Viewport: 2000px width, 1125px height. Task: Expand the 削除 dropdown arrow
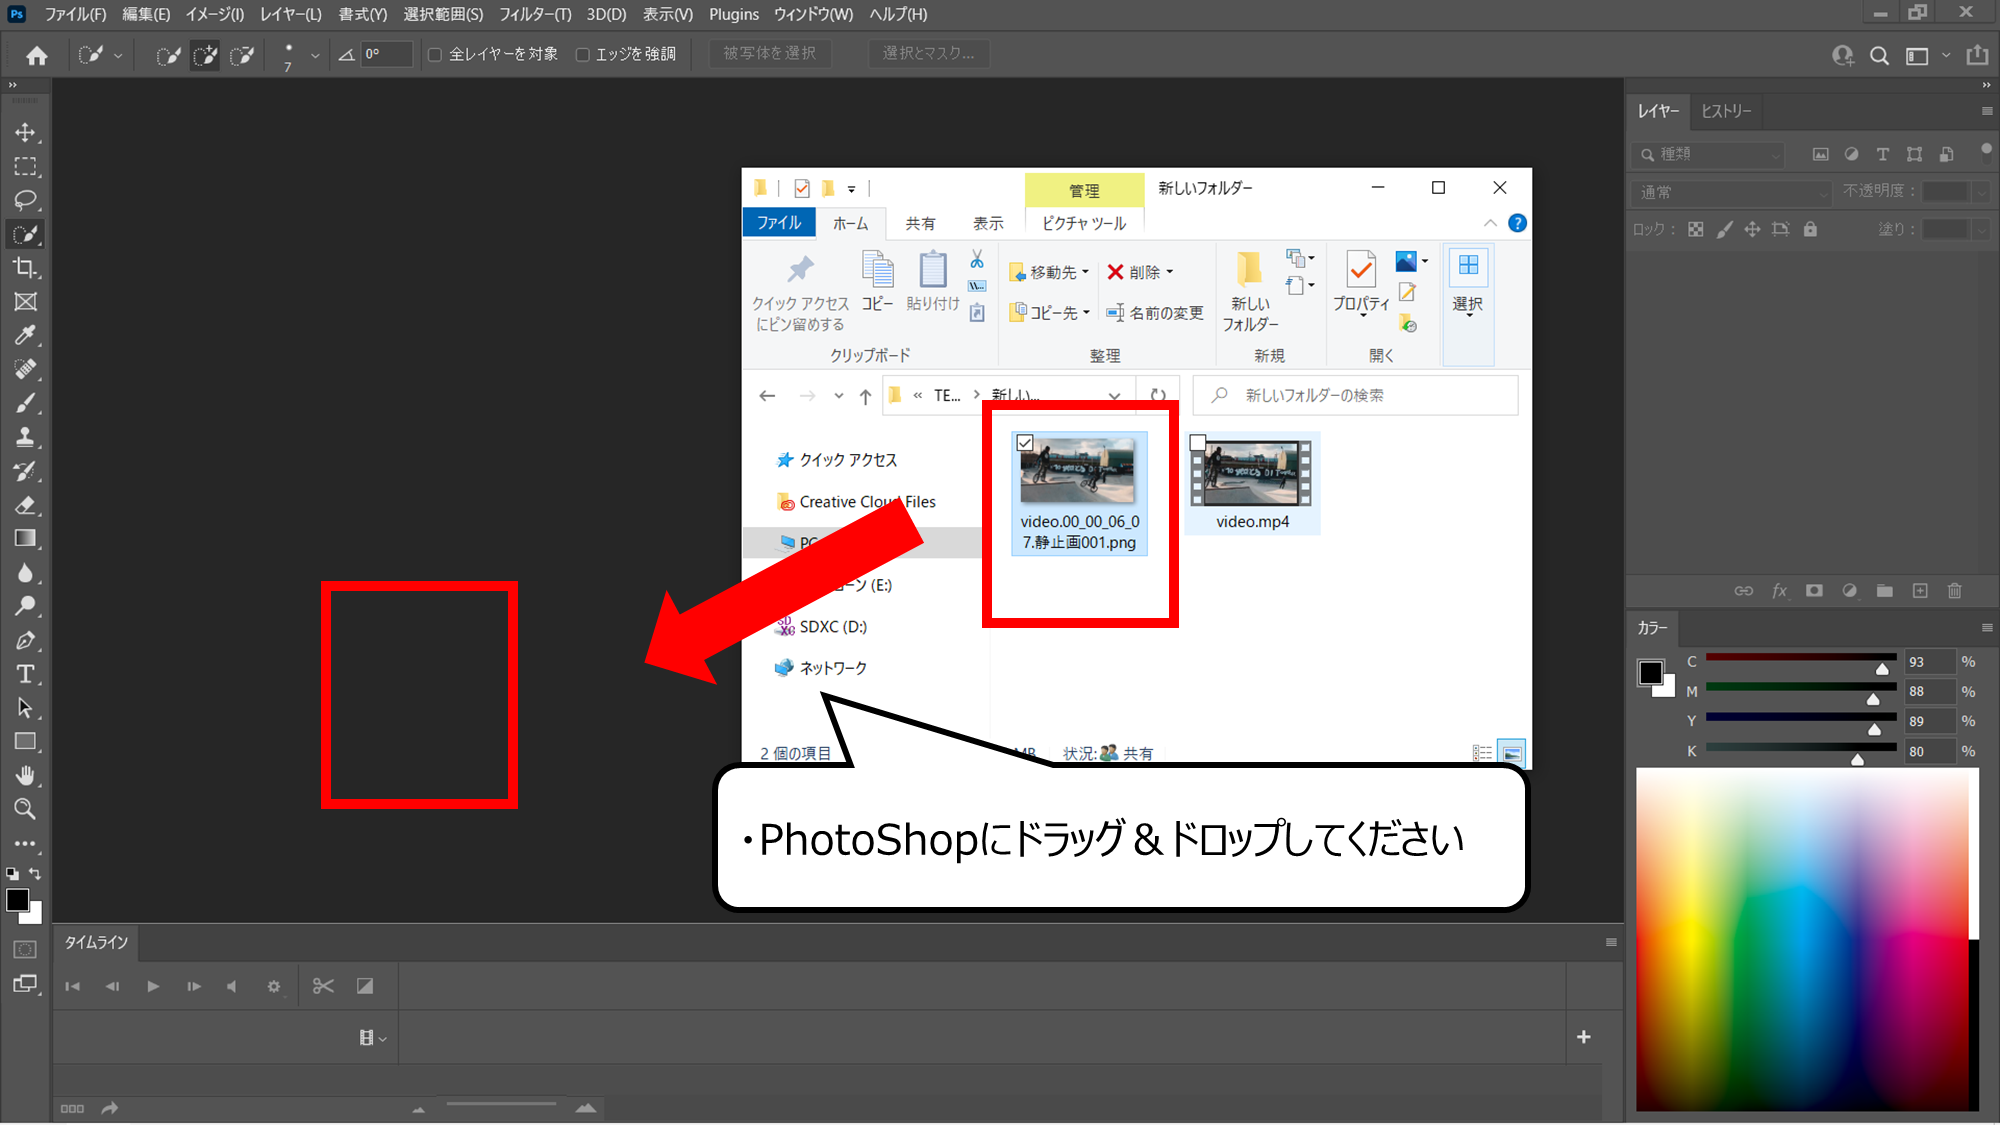pyautogui.click(x=1170, y=272)
